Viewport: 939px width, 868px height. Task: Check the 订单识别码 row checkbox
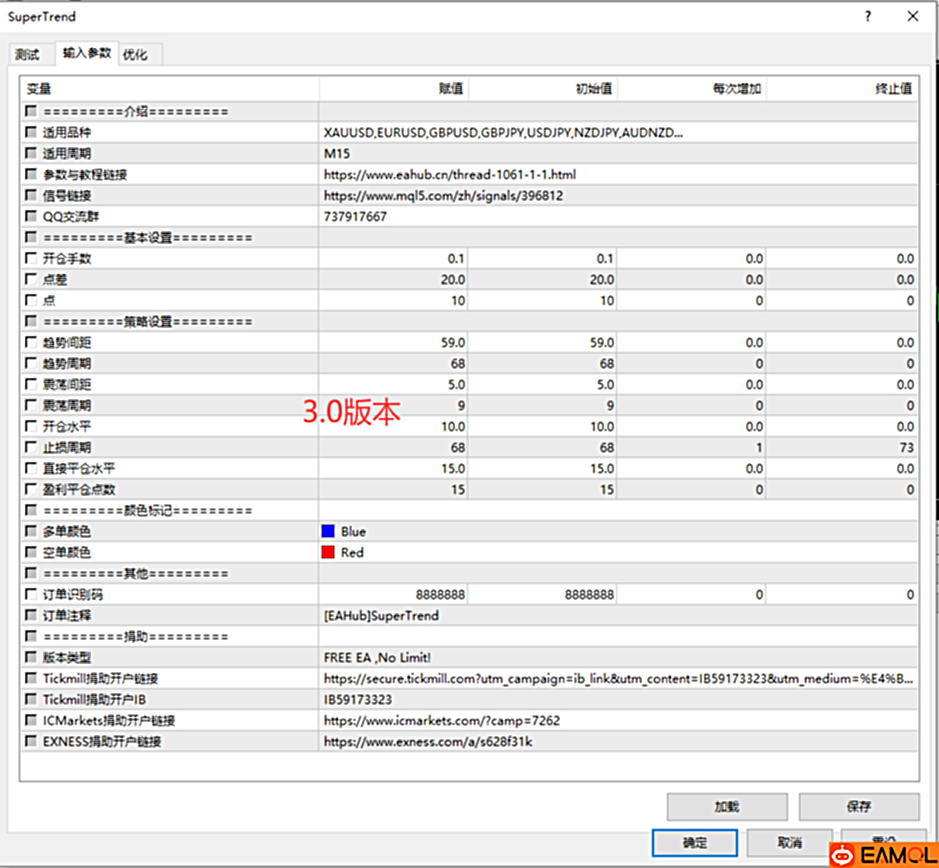pos(31,594)
